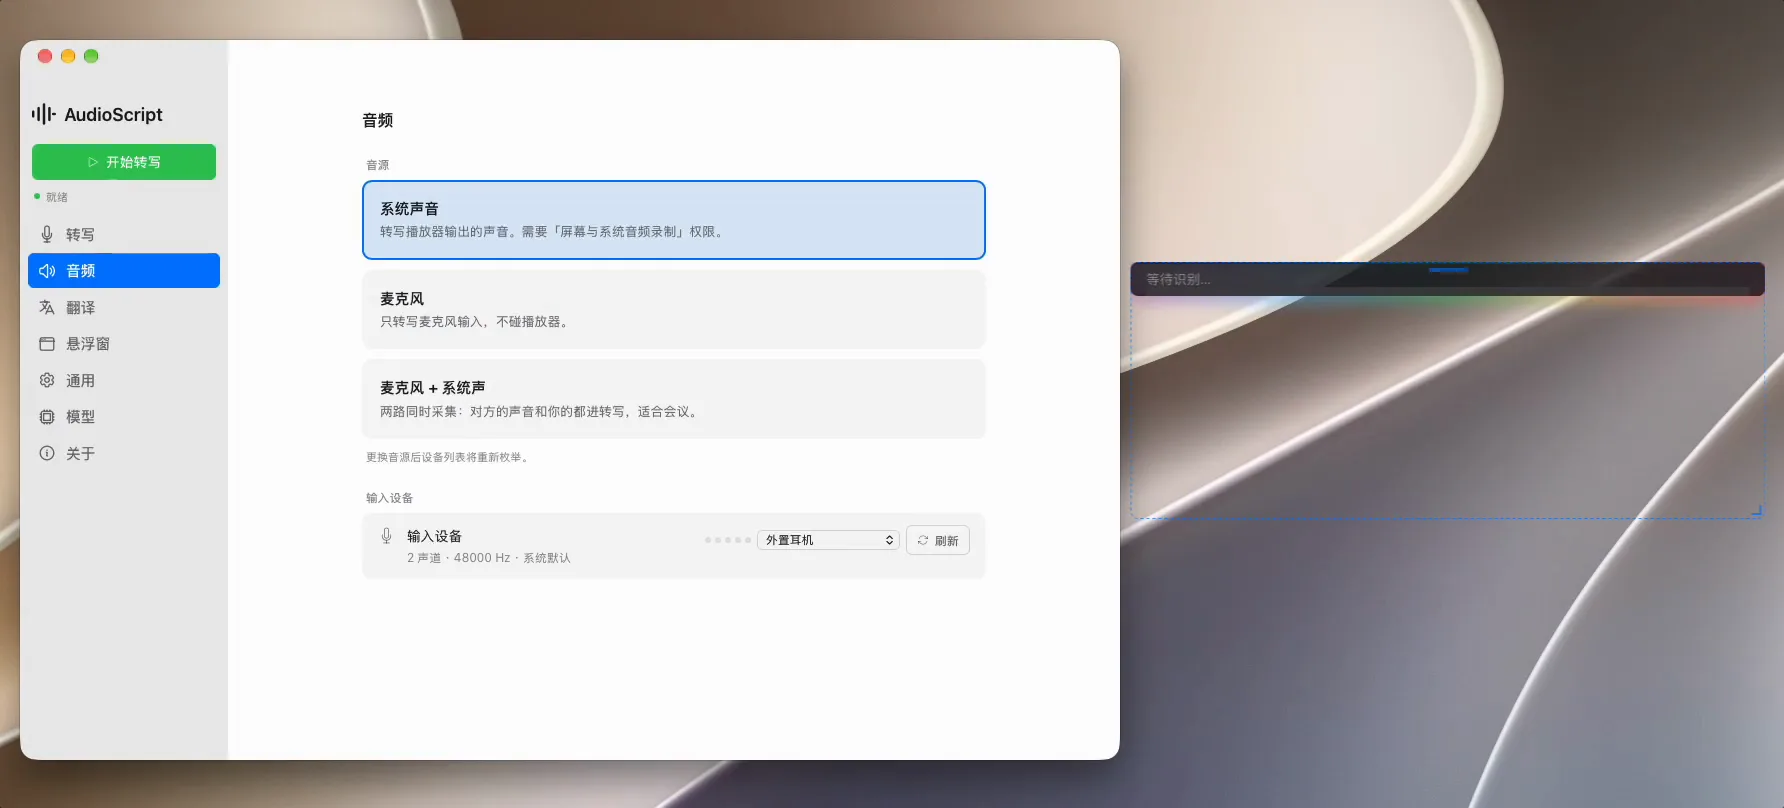Click the 音源 section label
Viewport: 1784px width, 808px height.
pos(377,165)
